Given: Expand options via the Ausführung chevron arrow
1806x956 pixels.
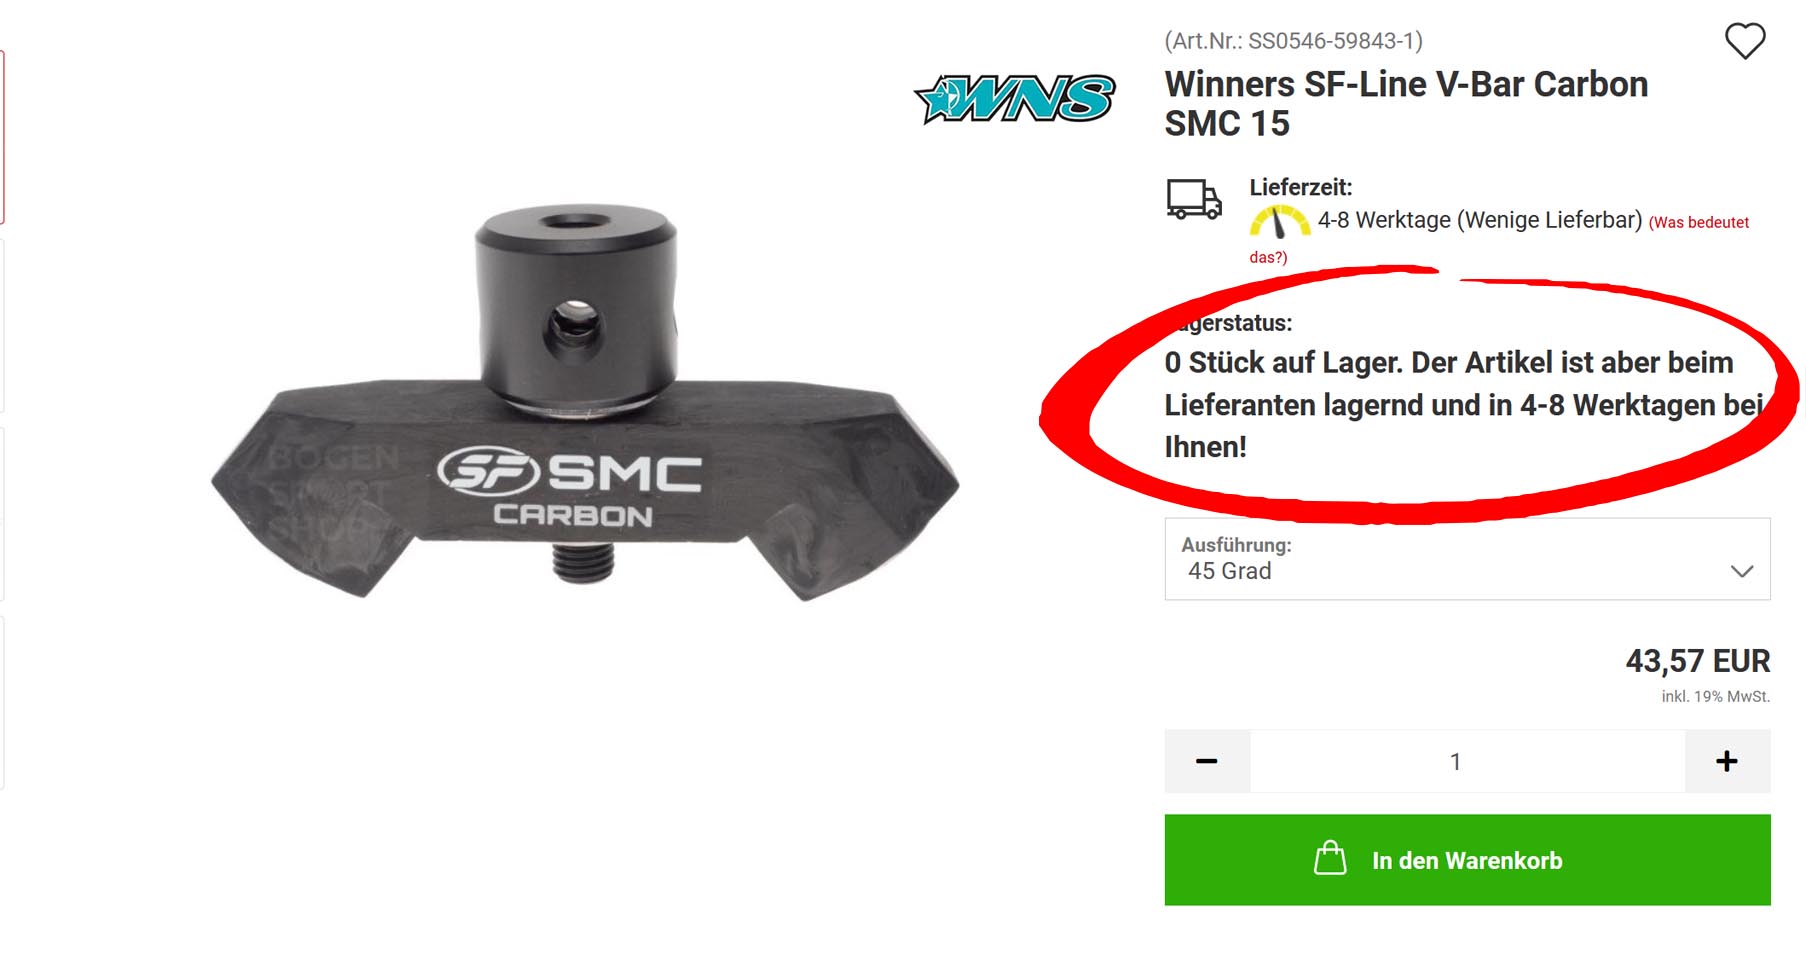Looking at the screenshot, I should click(x=1742, y=571).
